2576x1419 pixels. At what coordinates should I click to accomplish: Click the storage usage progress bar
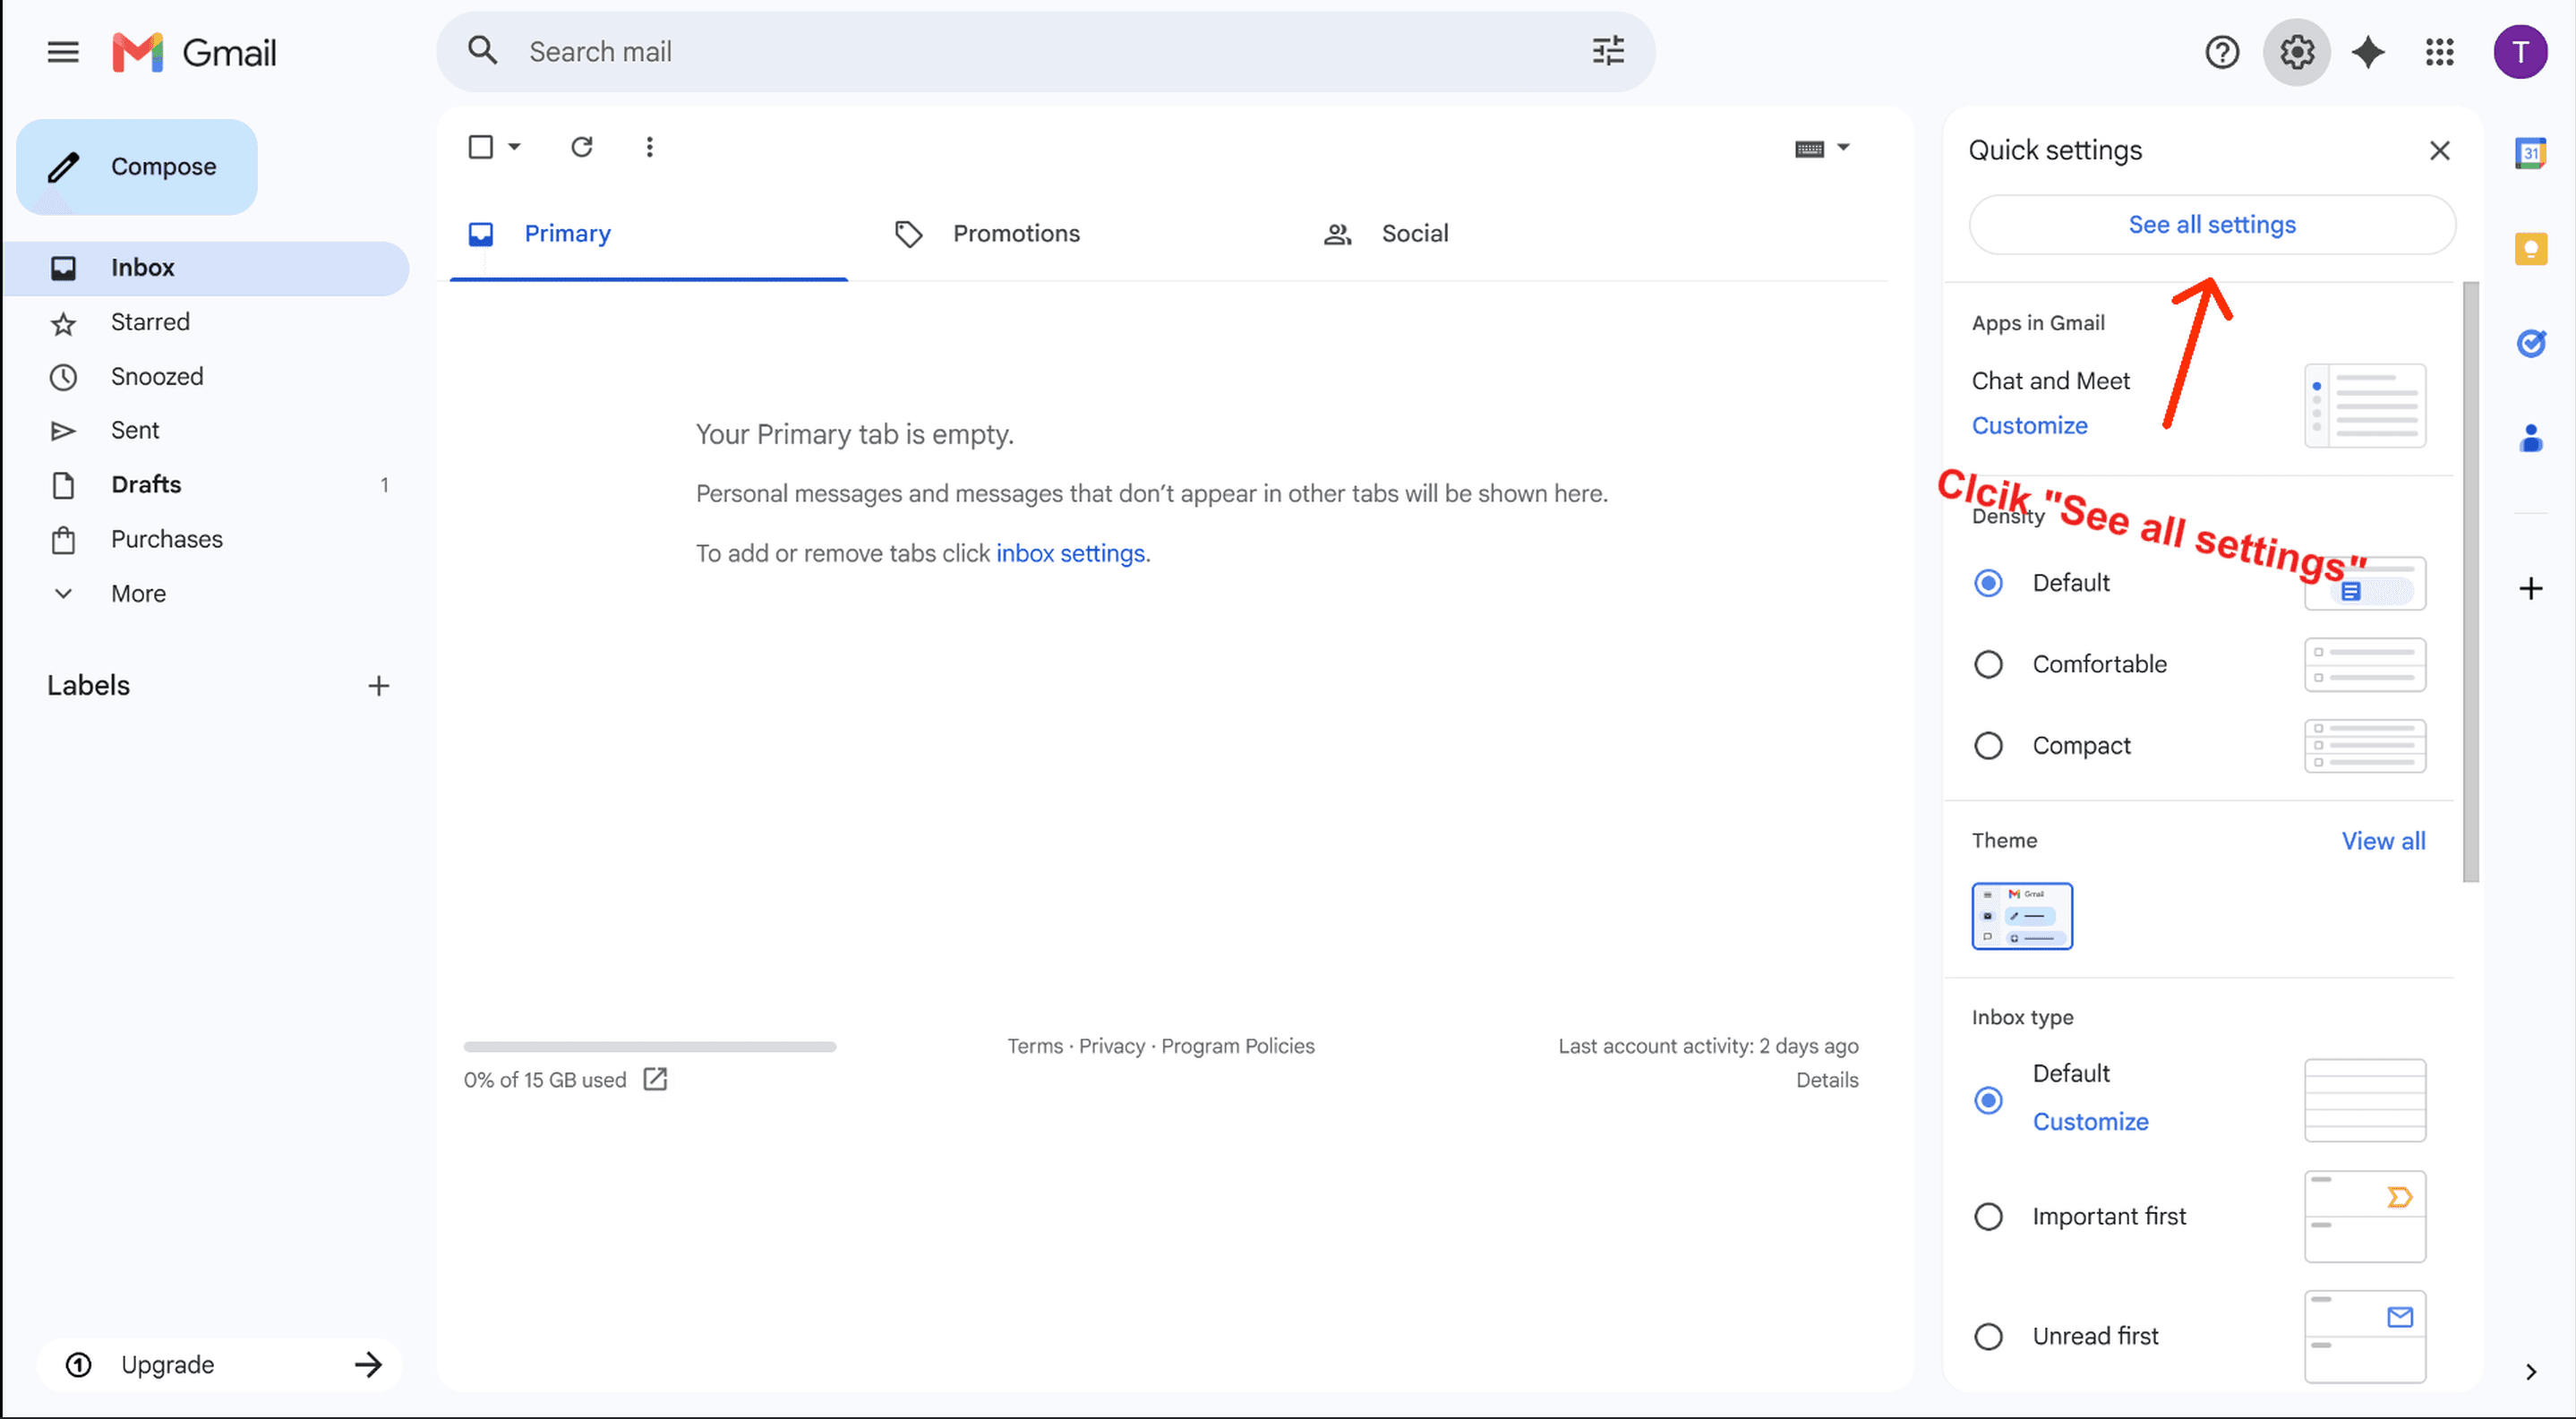click(x=650, y=1047)
